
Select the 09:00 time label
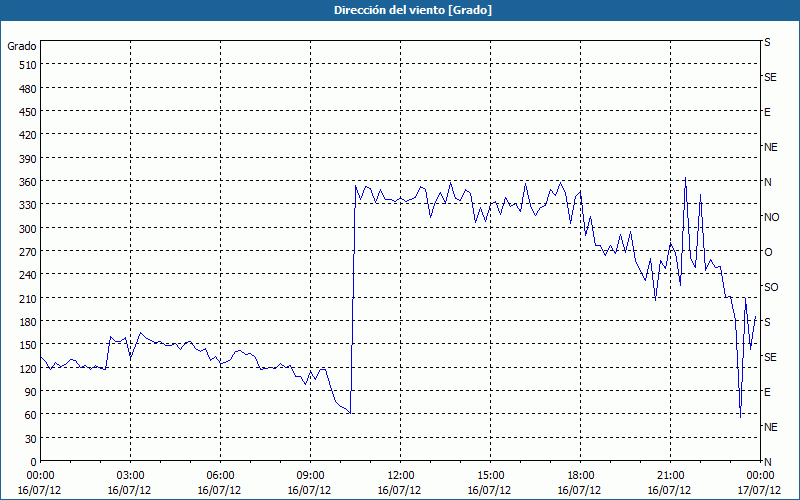pyautogui.click(x=310, y=476)
